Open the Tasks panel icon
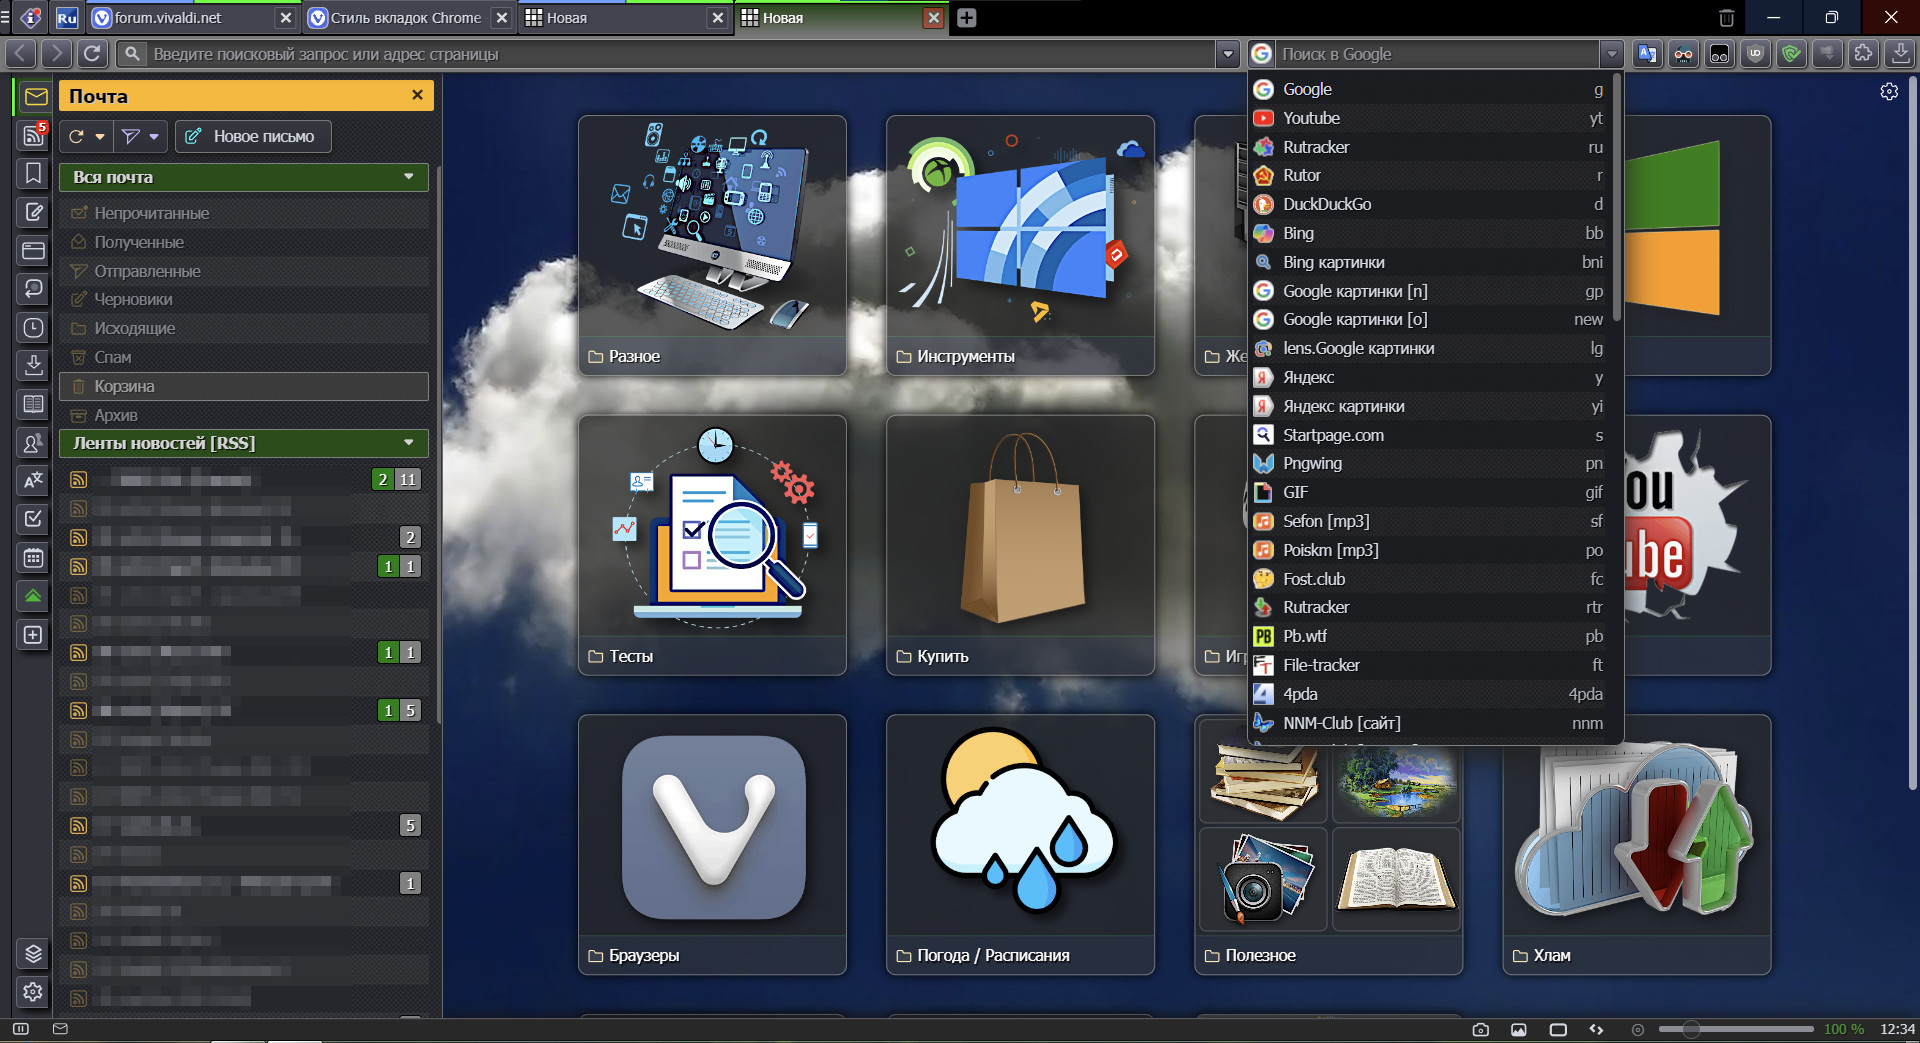The width and height of the screenshot is (1920, 1043). [x=33, y=518]
